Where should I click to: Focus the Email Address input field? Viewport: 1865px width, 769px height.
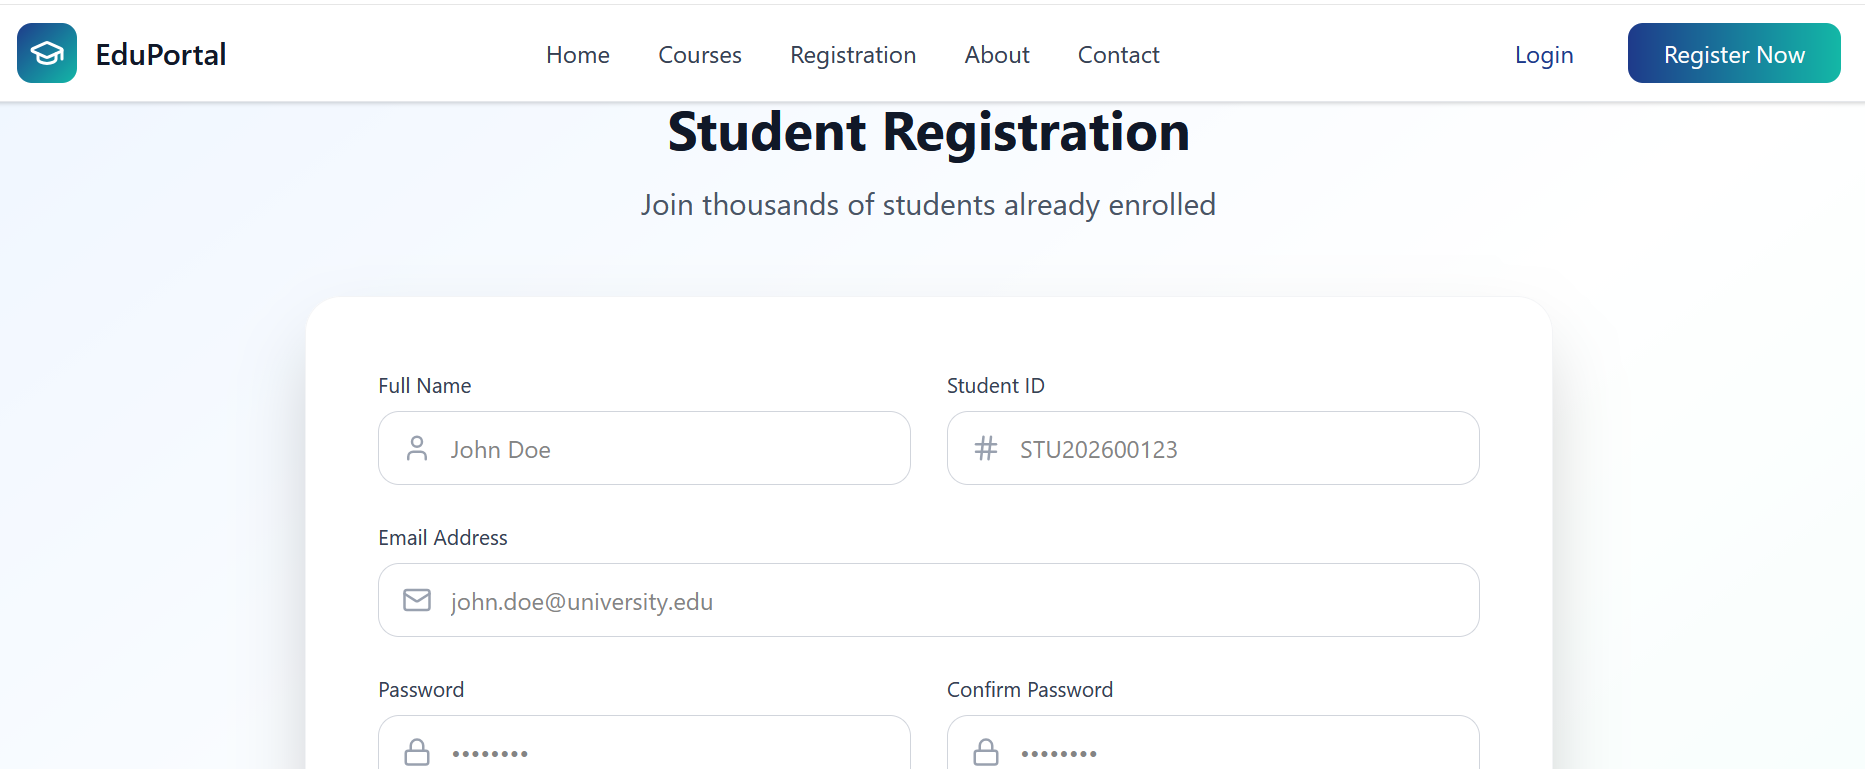coord(929,600)
